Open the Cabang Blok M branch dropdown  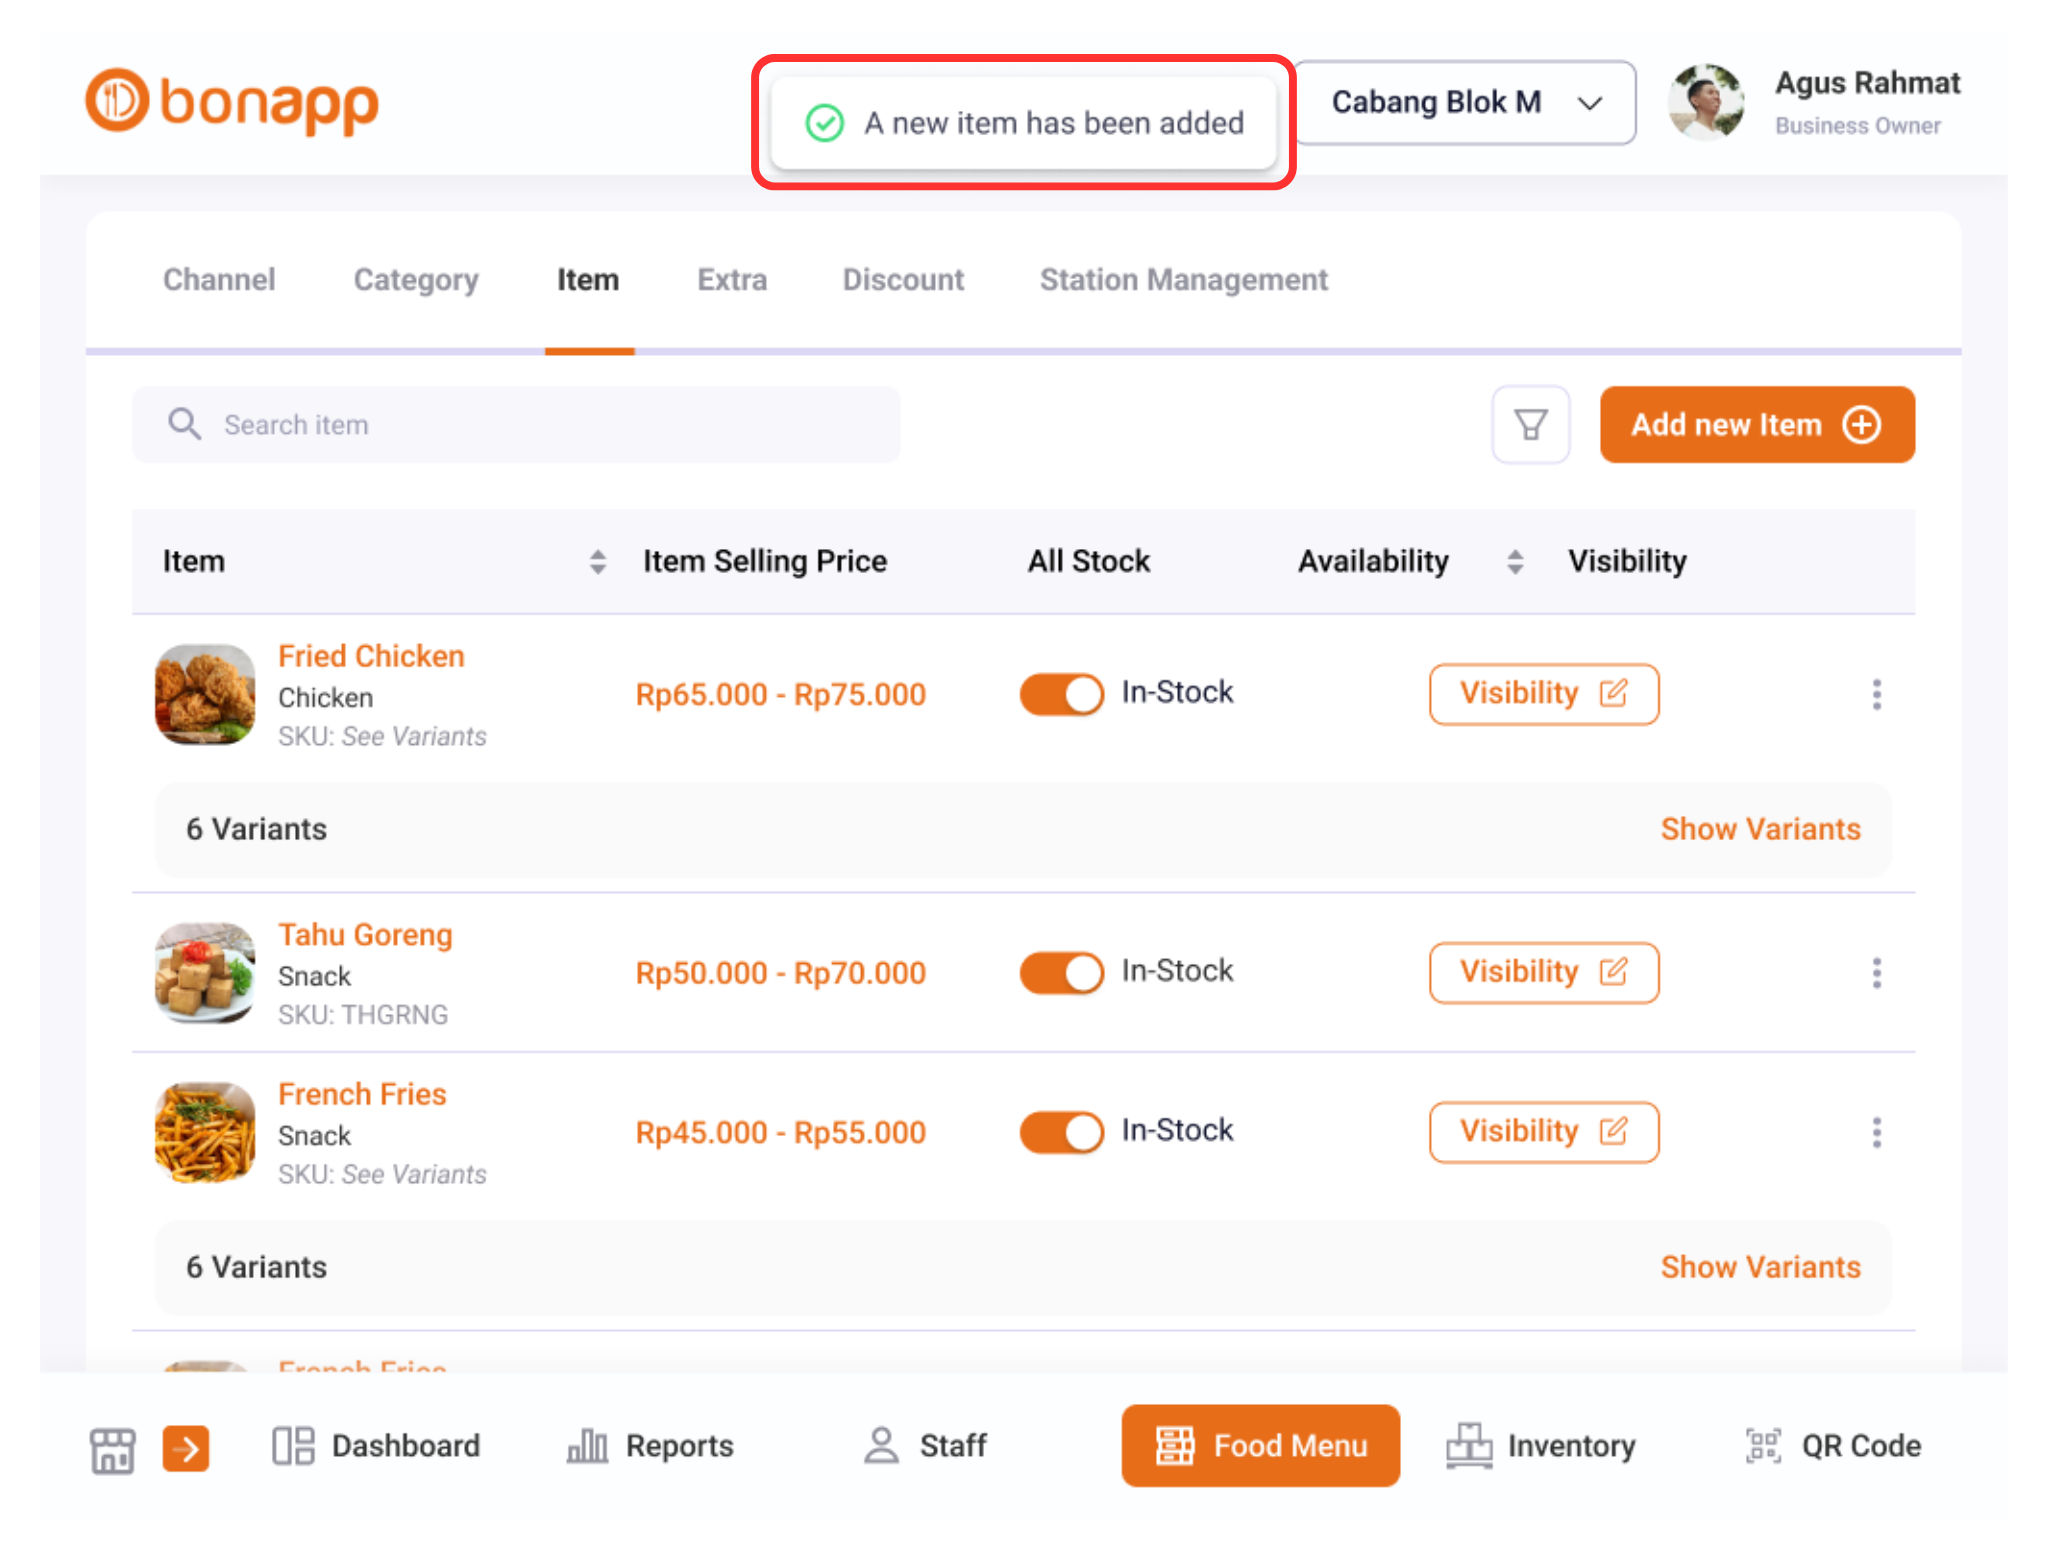point(1464,102)
